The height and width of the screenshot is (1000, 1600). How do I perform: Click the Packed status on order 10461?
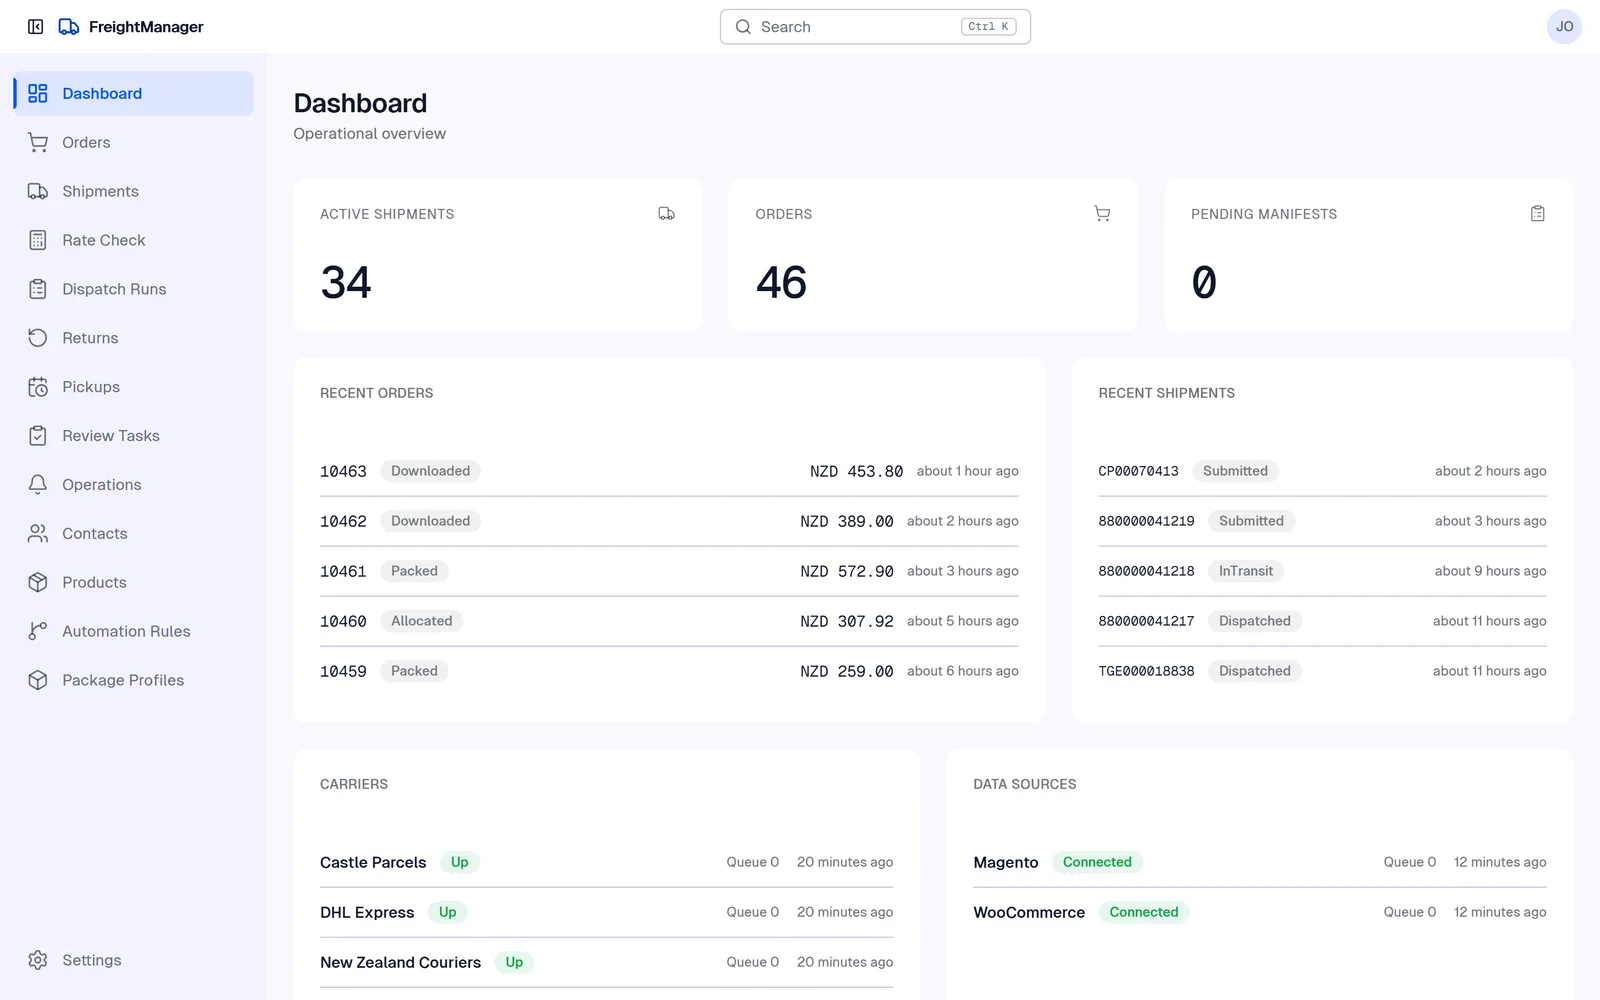coord(414,571)
